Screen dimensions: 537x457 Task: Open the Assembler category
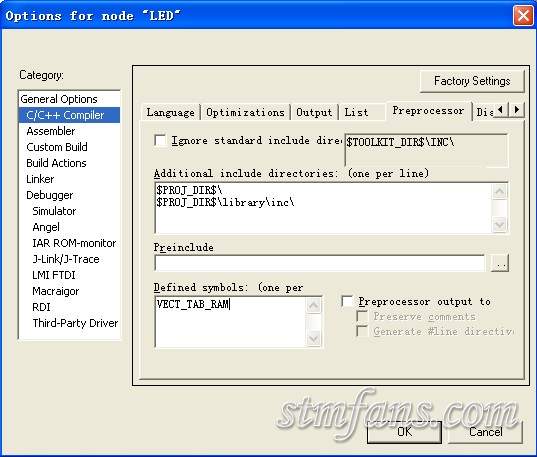pos(51,131)
